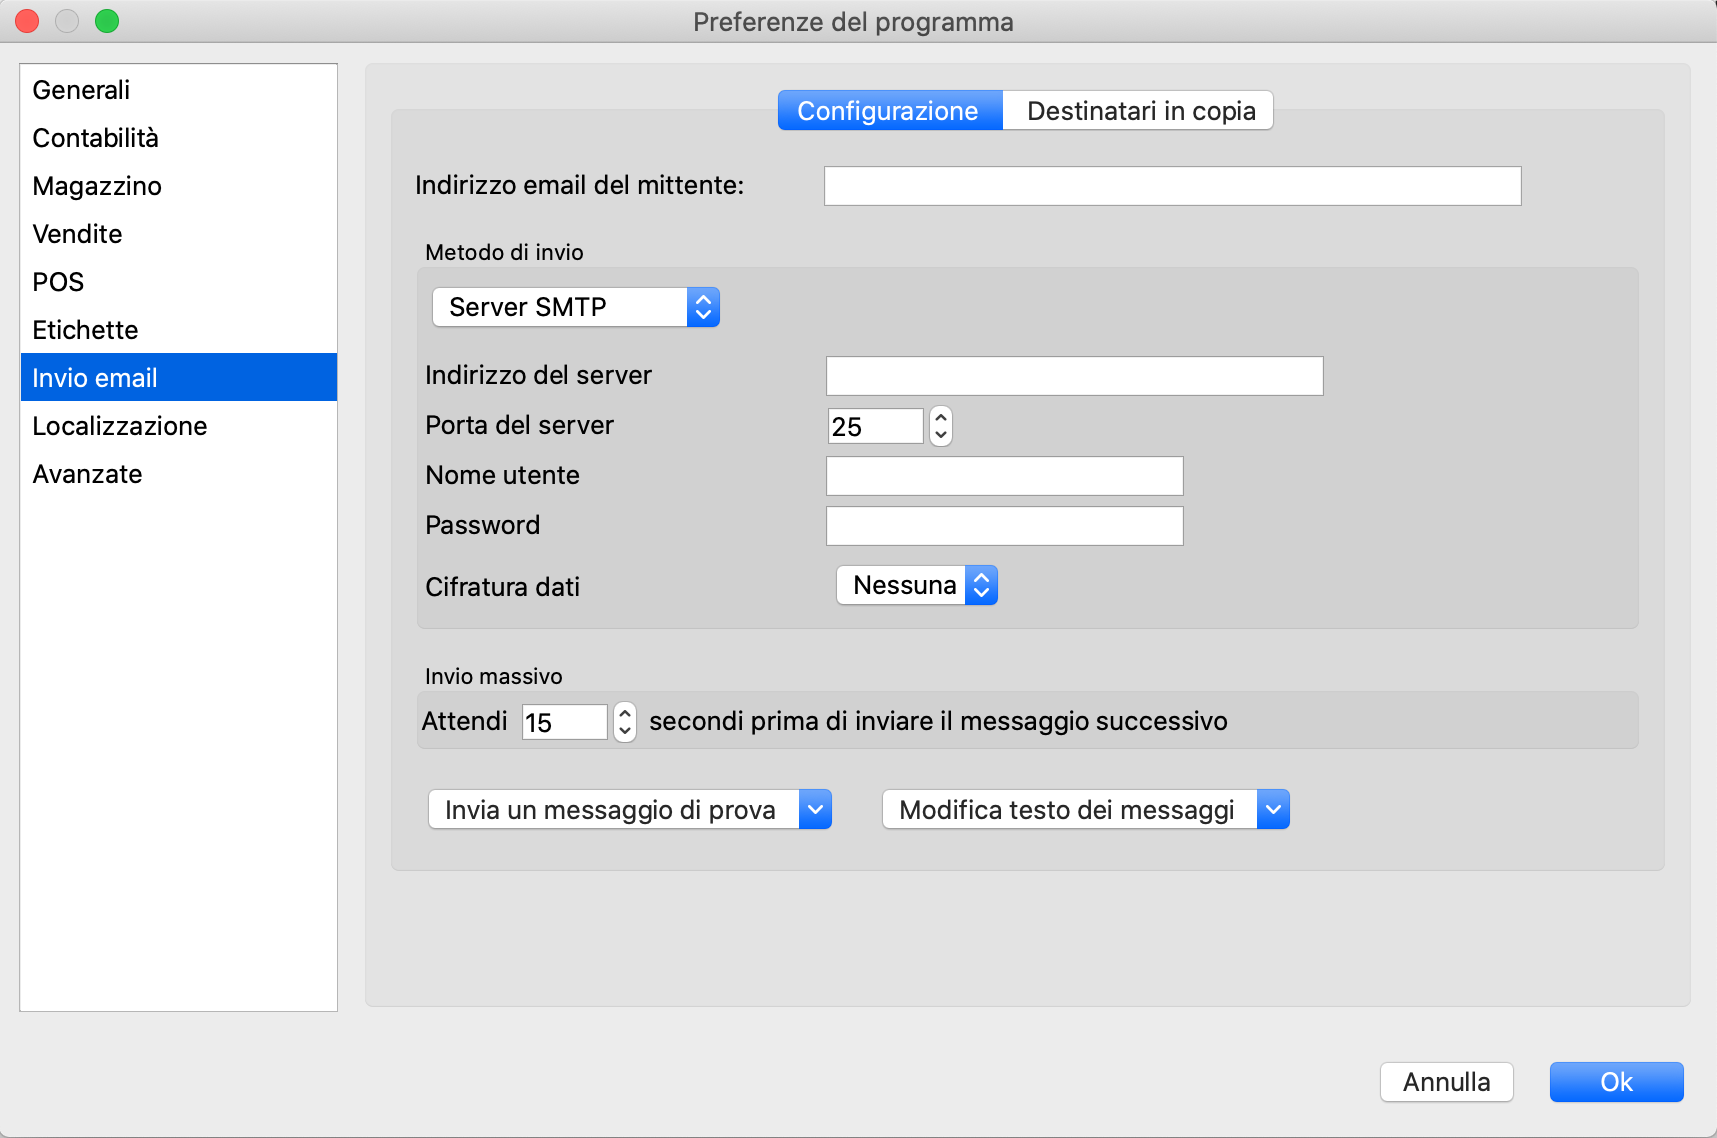Click the Porta del server stepper arrows
This screenshot has height=1138, width=1717.
coord(940,426)
